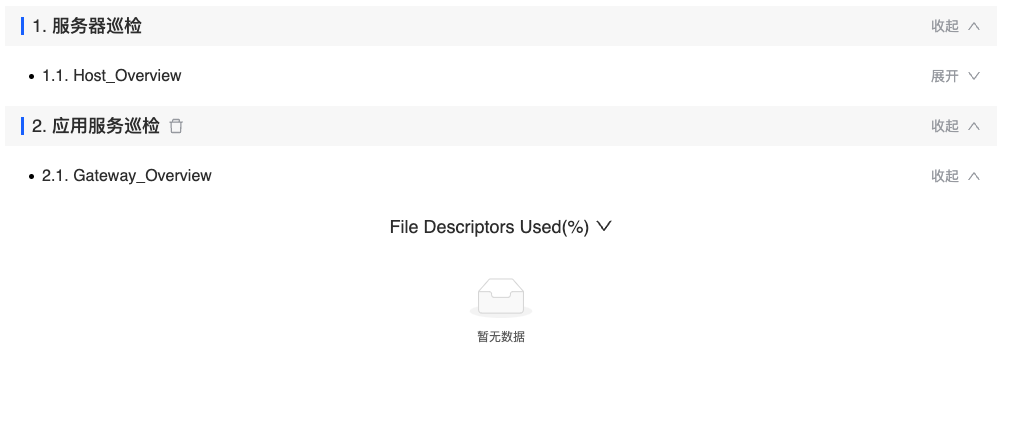
Task: Click up chevron on Gateway_Overview row
Action: (974, 176)
